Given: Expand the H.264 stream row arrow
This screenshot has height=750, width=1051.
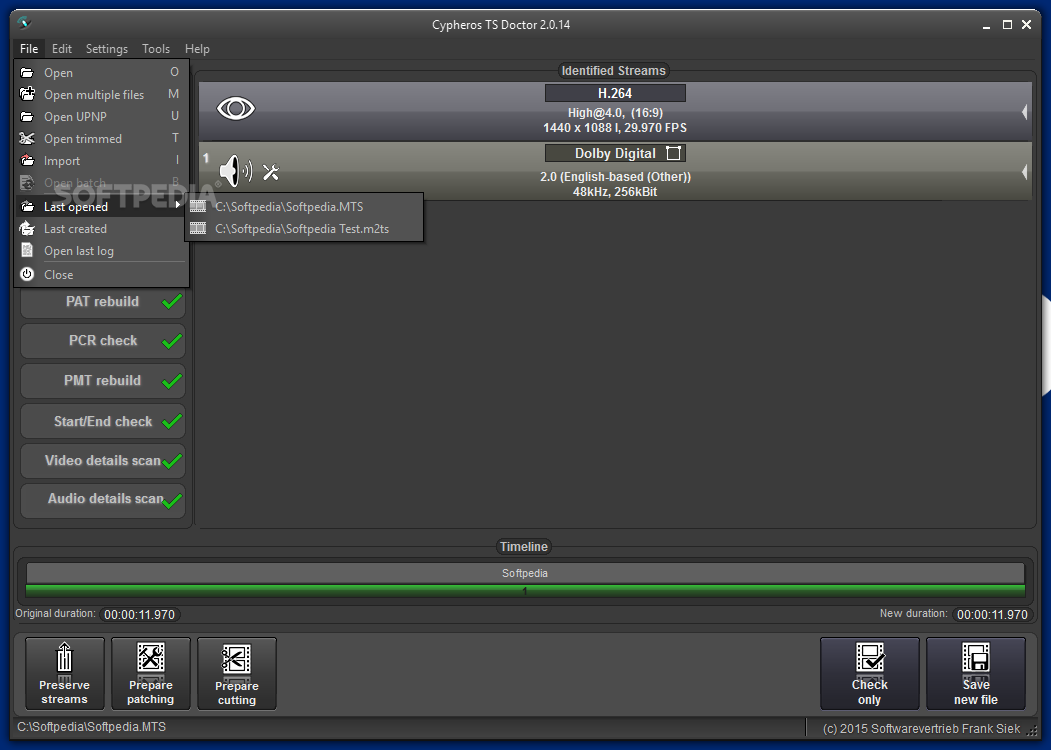Looking at the screenshot, I should tap(1024, 112).
